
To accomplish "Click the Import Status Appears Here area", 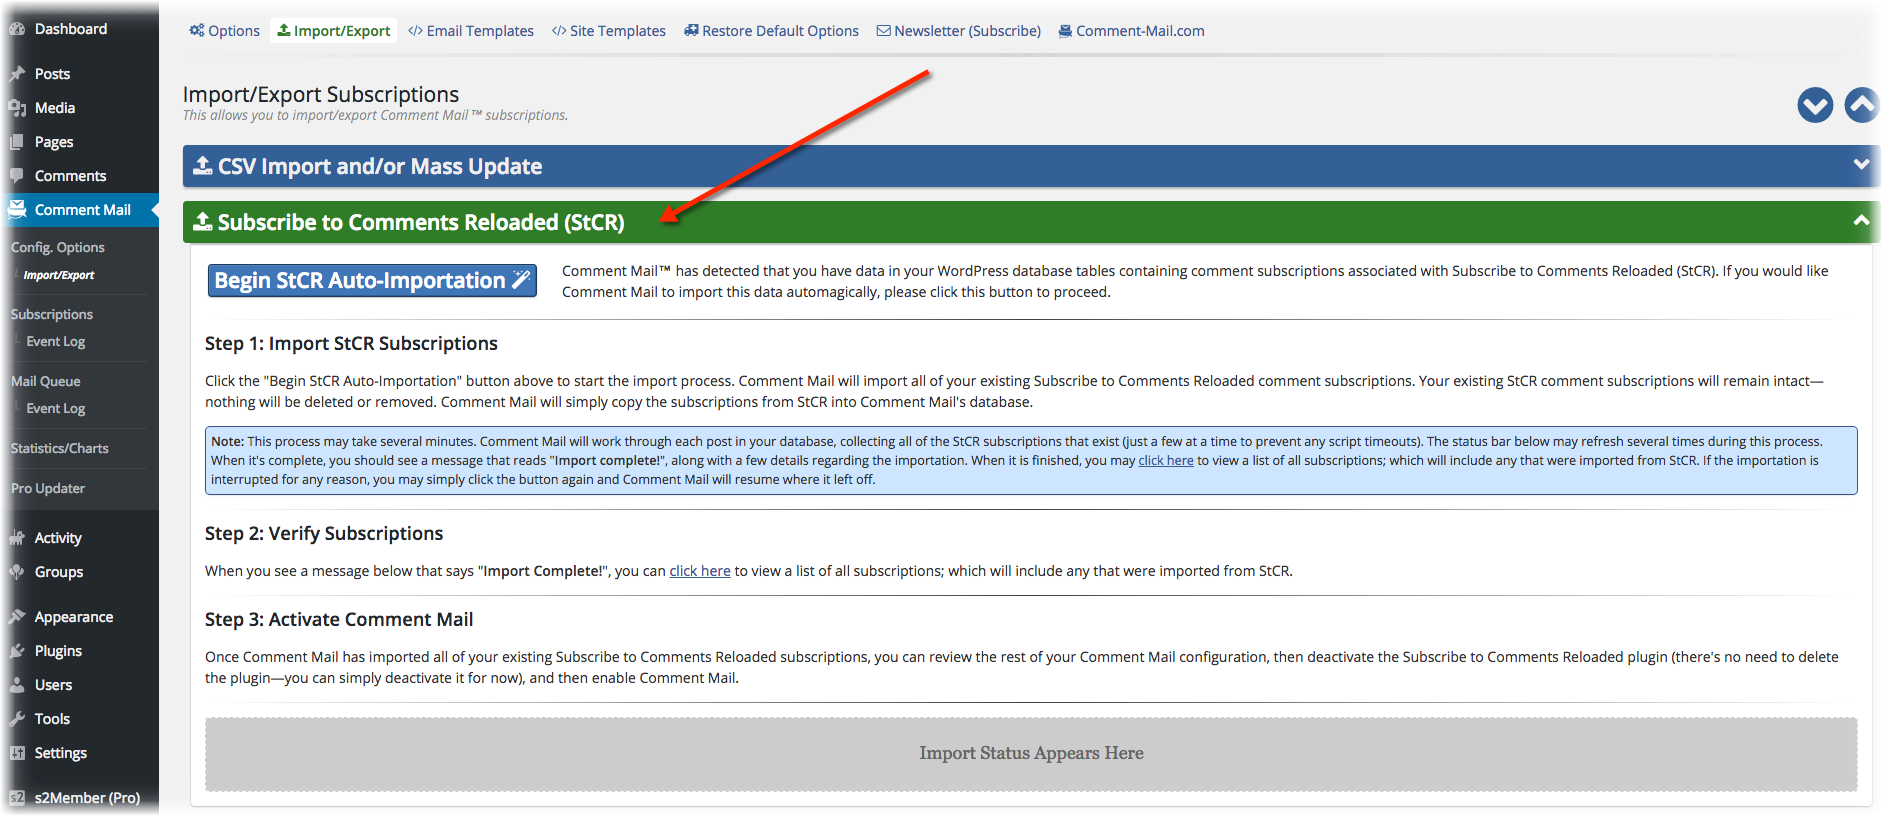I will 1031,754.
